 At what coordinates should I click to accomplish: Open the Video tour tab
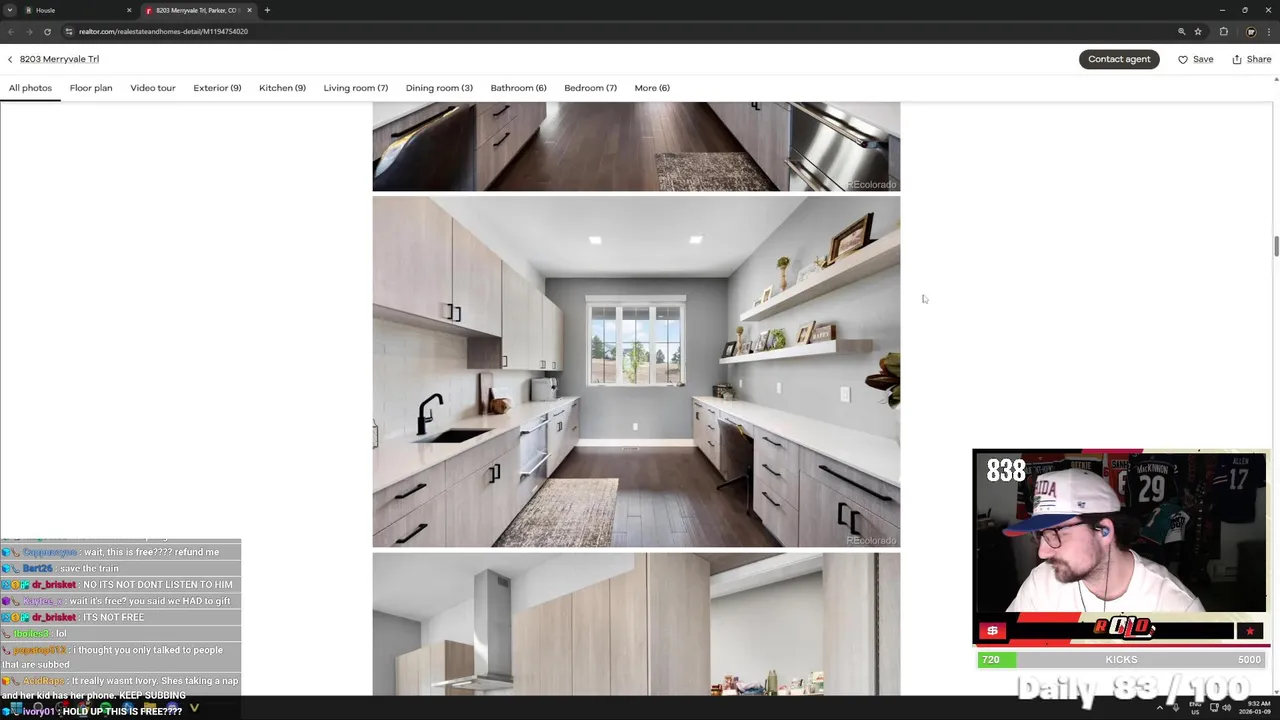153,88
